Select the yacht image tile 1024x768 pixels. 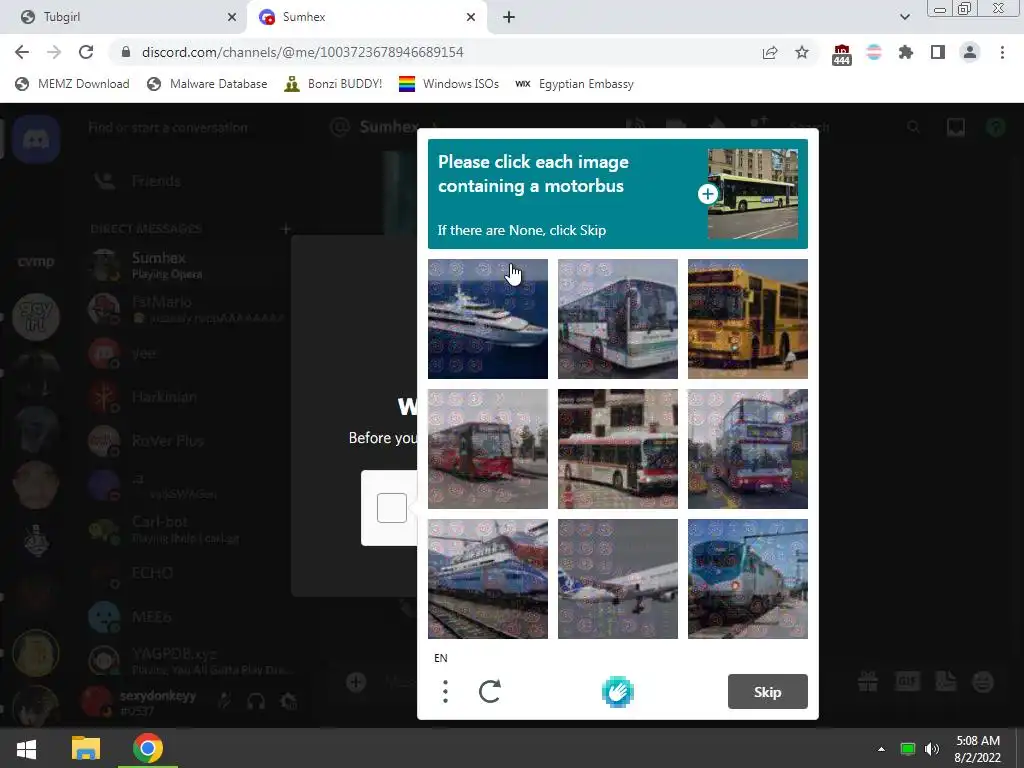tap(488, 319)
